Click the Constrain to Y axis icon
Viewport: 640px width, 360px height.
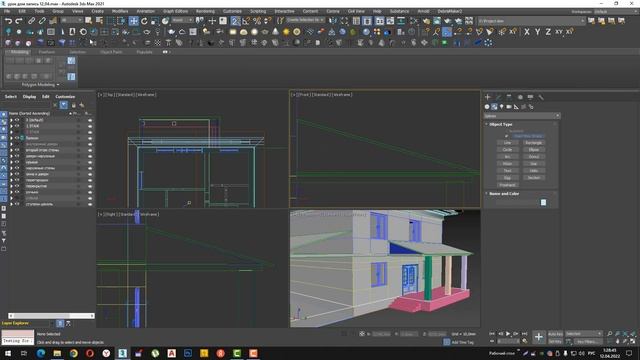[x=538, y=32]
